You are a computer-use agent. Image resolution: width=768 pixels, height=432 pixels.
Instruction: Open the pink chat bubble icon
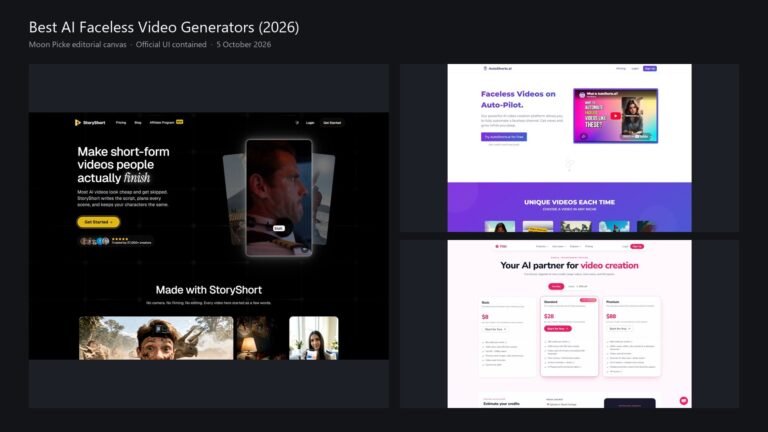coord(684,401)
